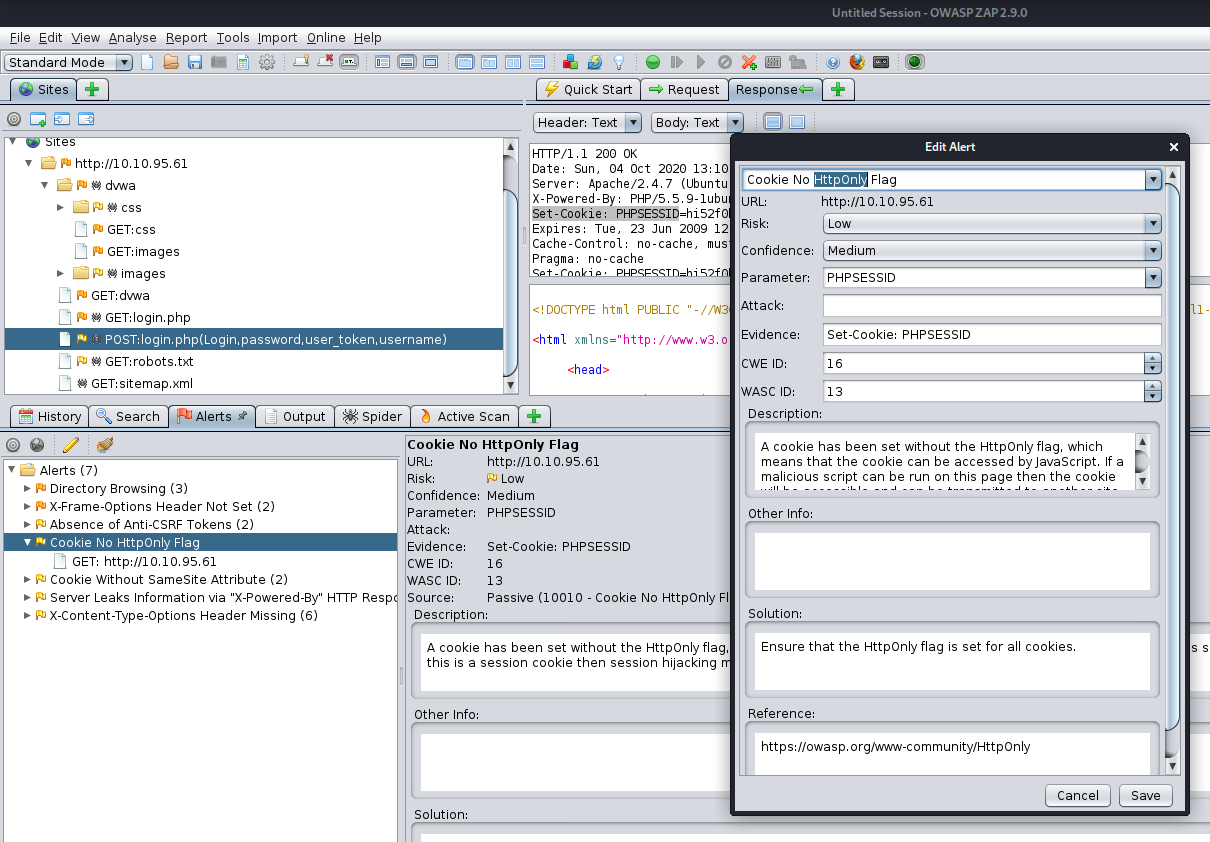Launch browser with the Firefox icon

tap(857, 62)
